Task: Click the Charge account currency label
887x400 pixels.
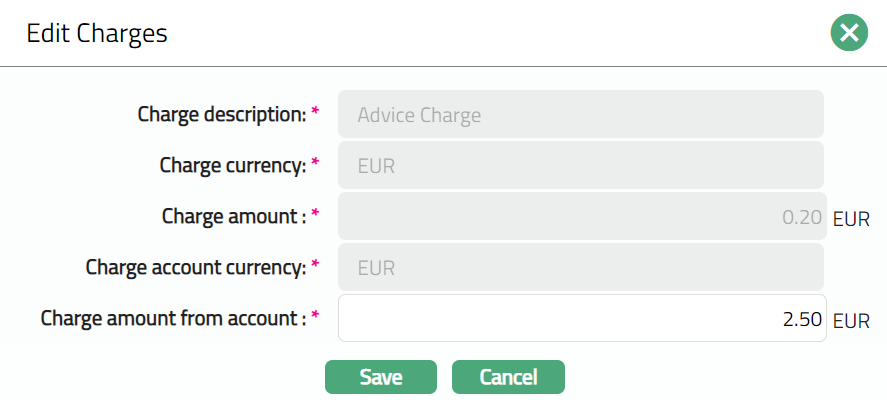Action: click(195, 268)
